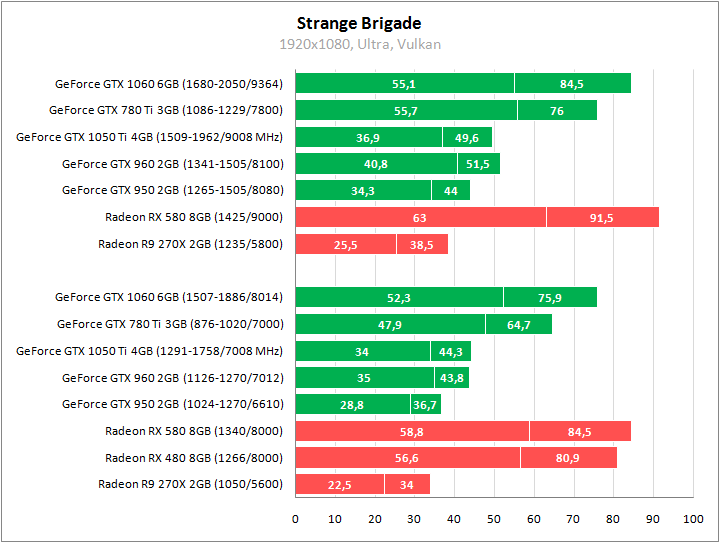The height and width of the screenshot is (543, 720).
Task: Click the Strange Brigade chart title
Action: coord(359,23)
